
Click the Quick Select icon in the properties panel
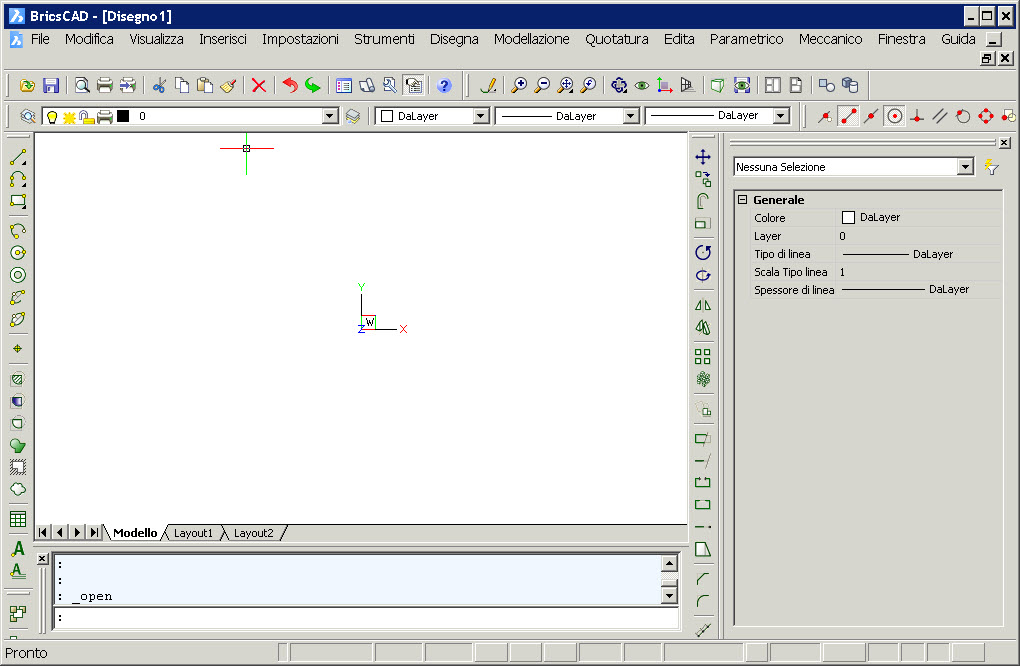(991, 167)
